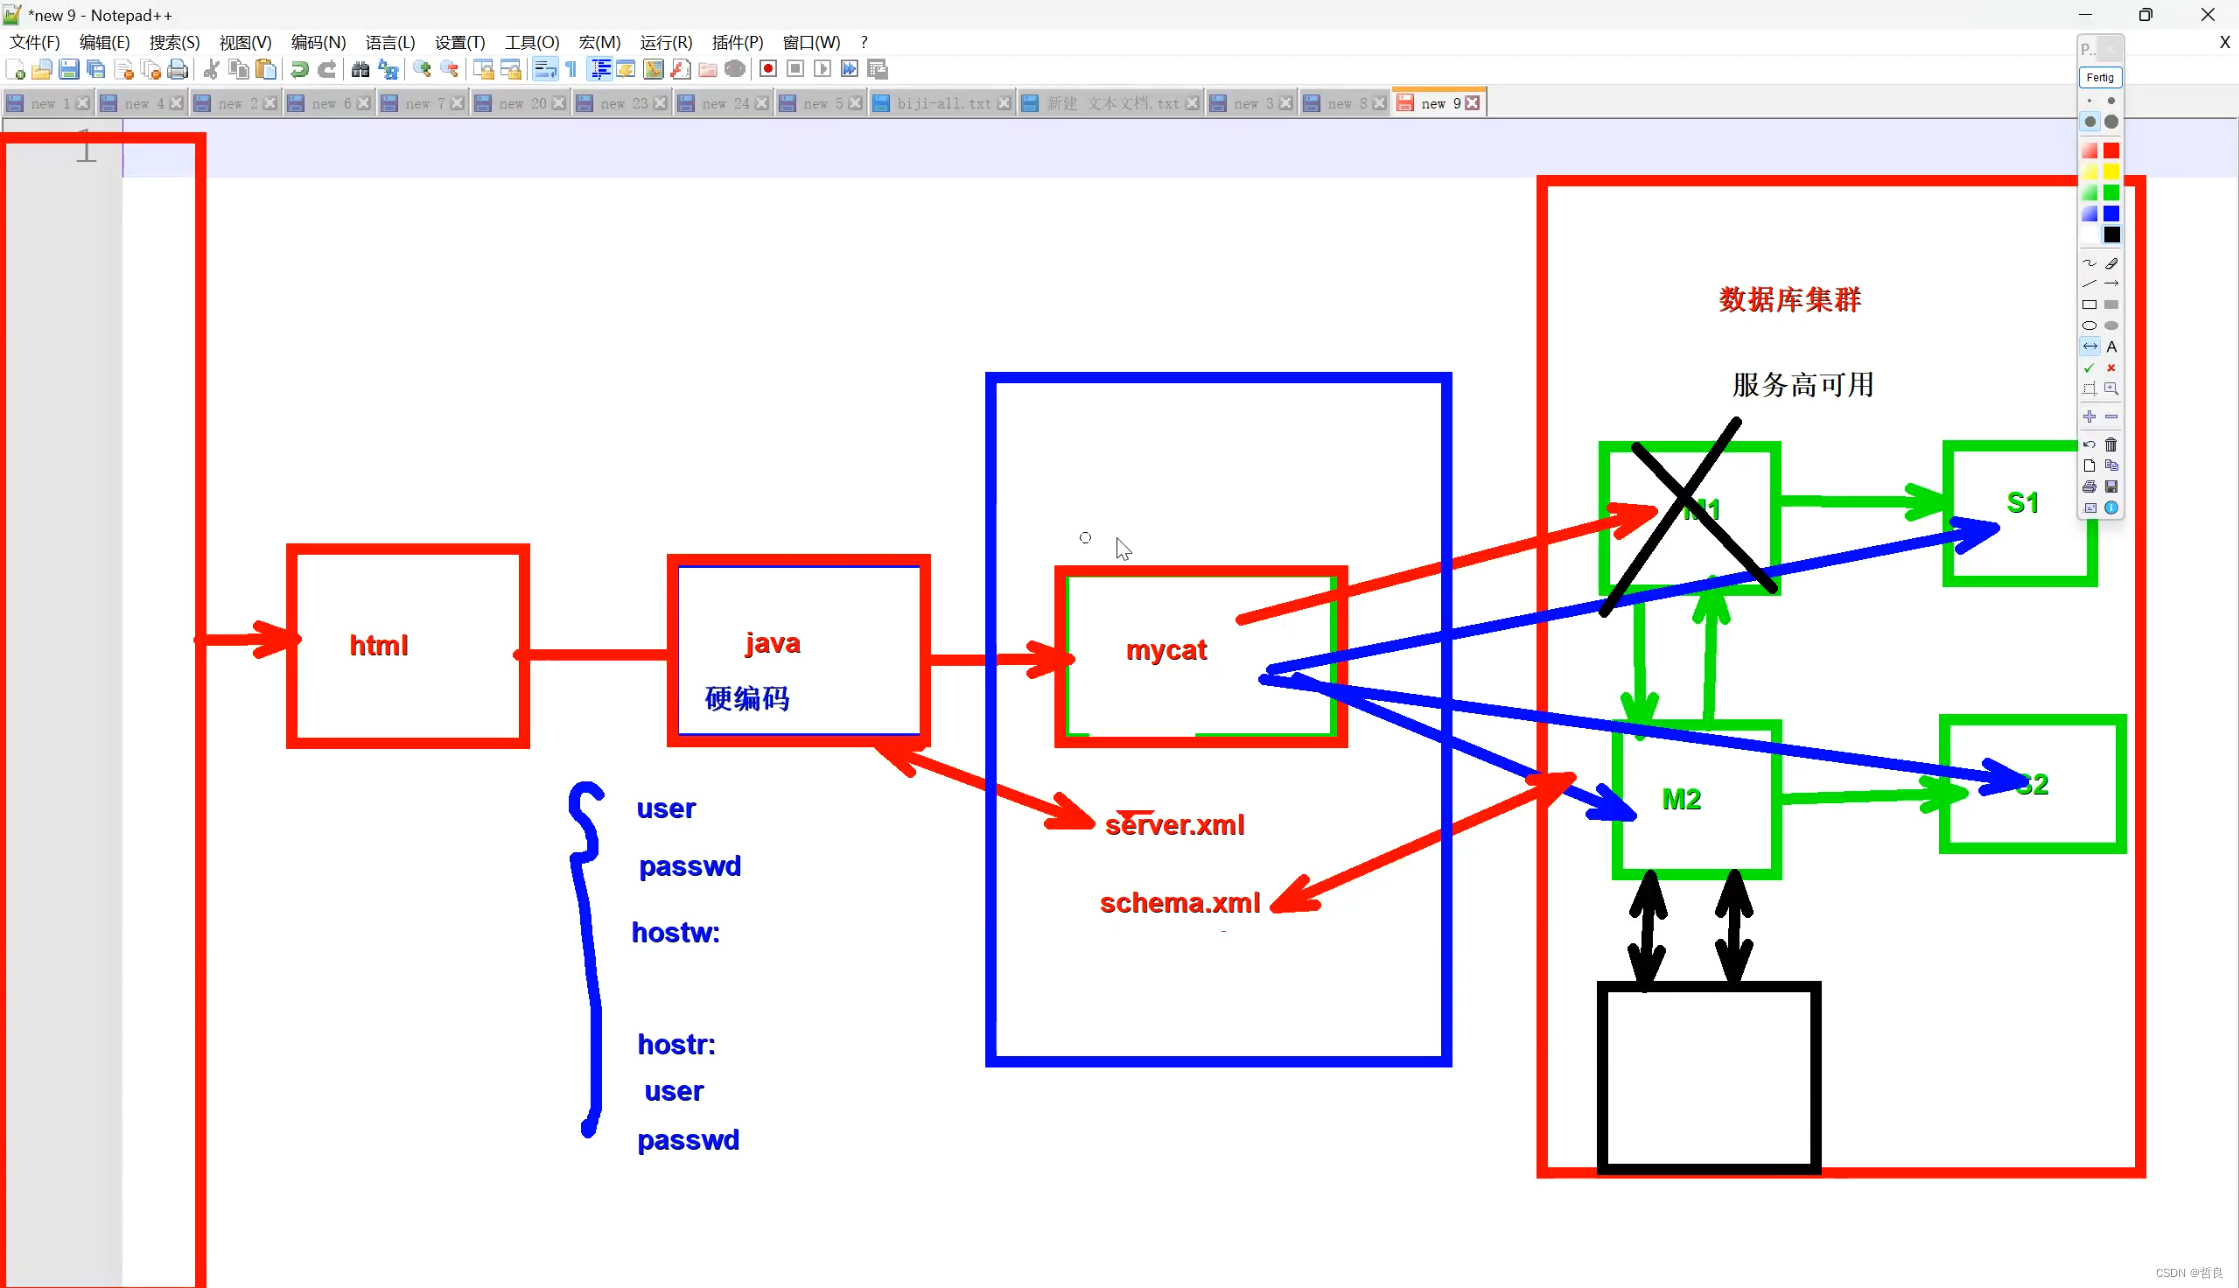The height and width of the screenshot is (1288, 2239).
Task: Click the search 搜索(S) menu item
Action: point(171,41)
